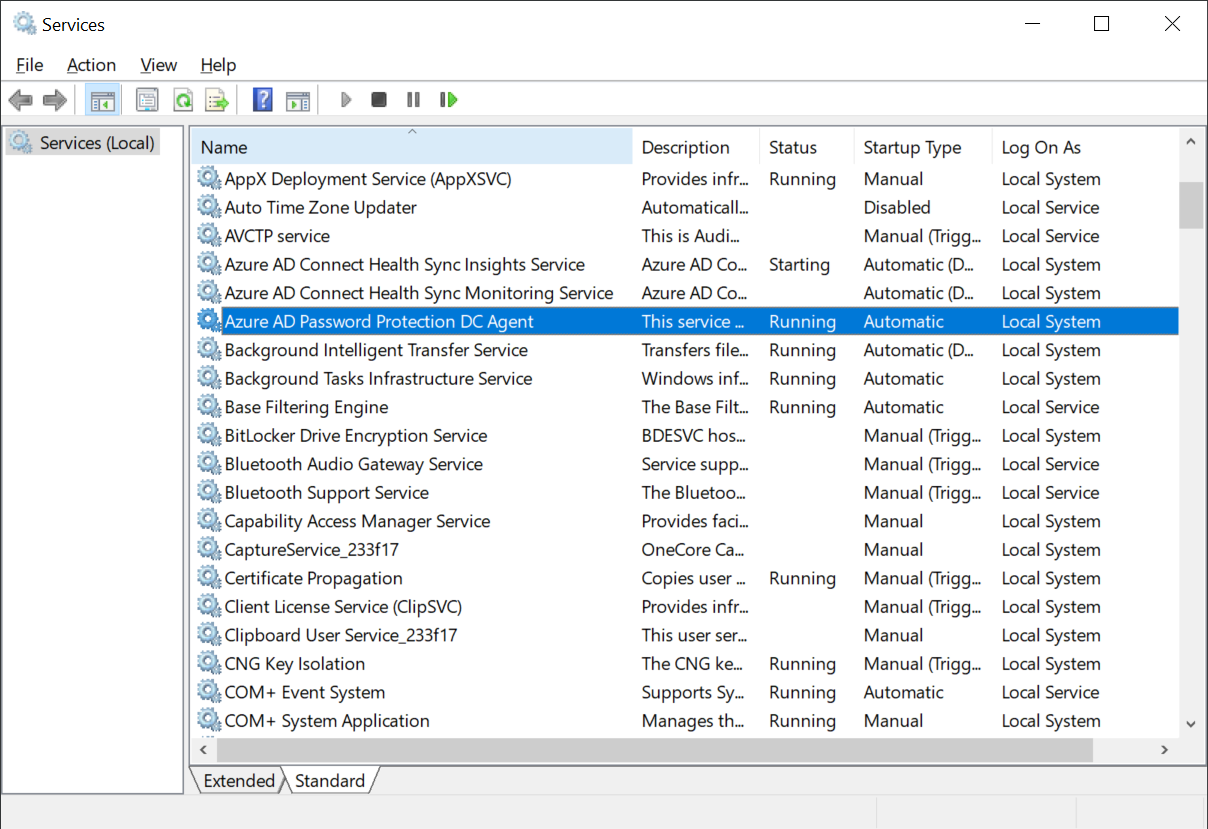This screenshot has width=1208, height=829.
Task: Click the 'Disabled' startup type cell
Action: click(x=897, y=208)
